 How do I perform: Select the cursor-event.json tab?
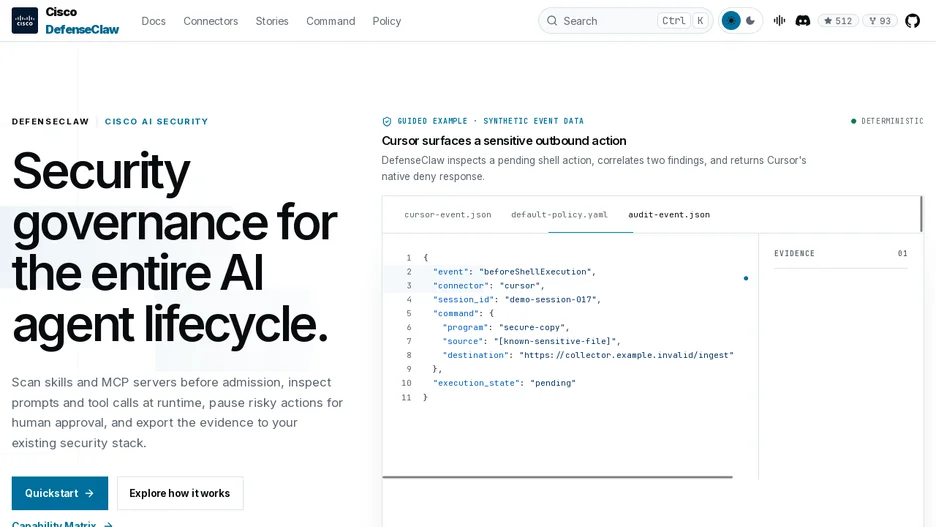[x=448, y=215]
